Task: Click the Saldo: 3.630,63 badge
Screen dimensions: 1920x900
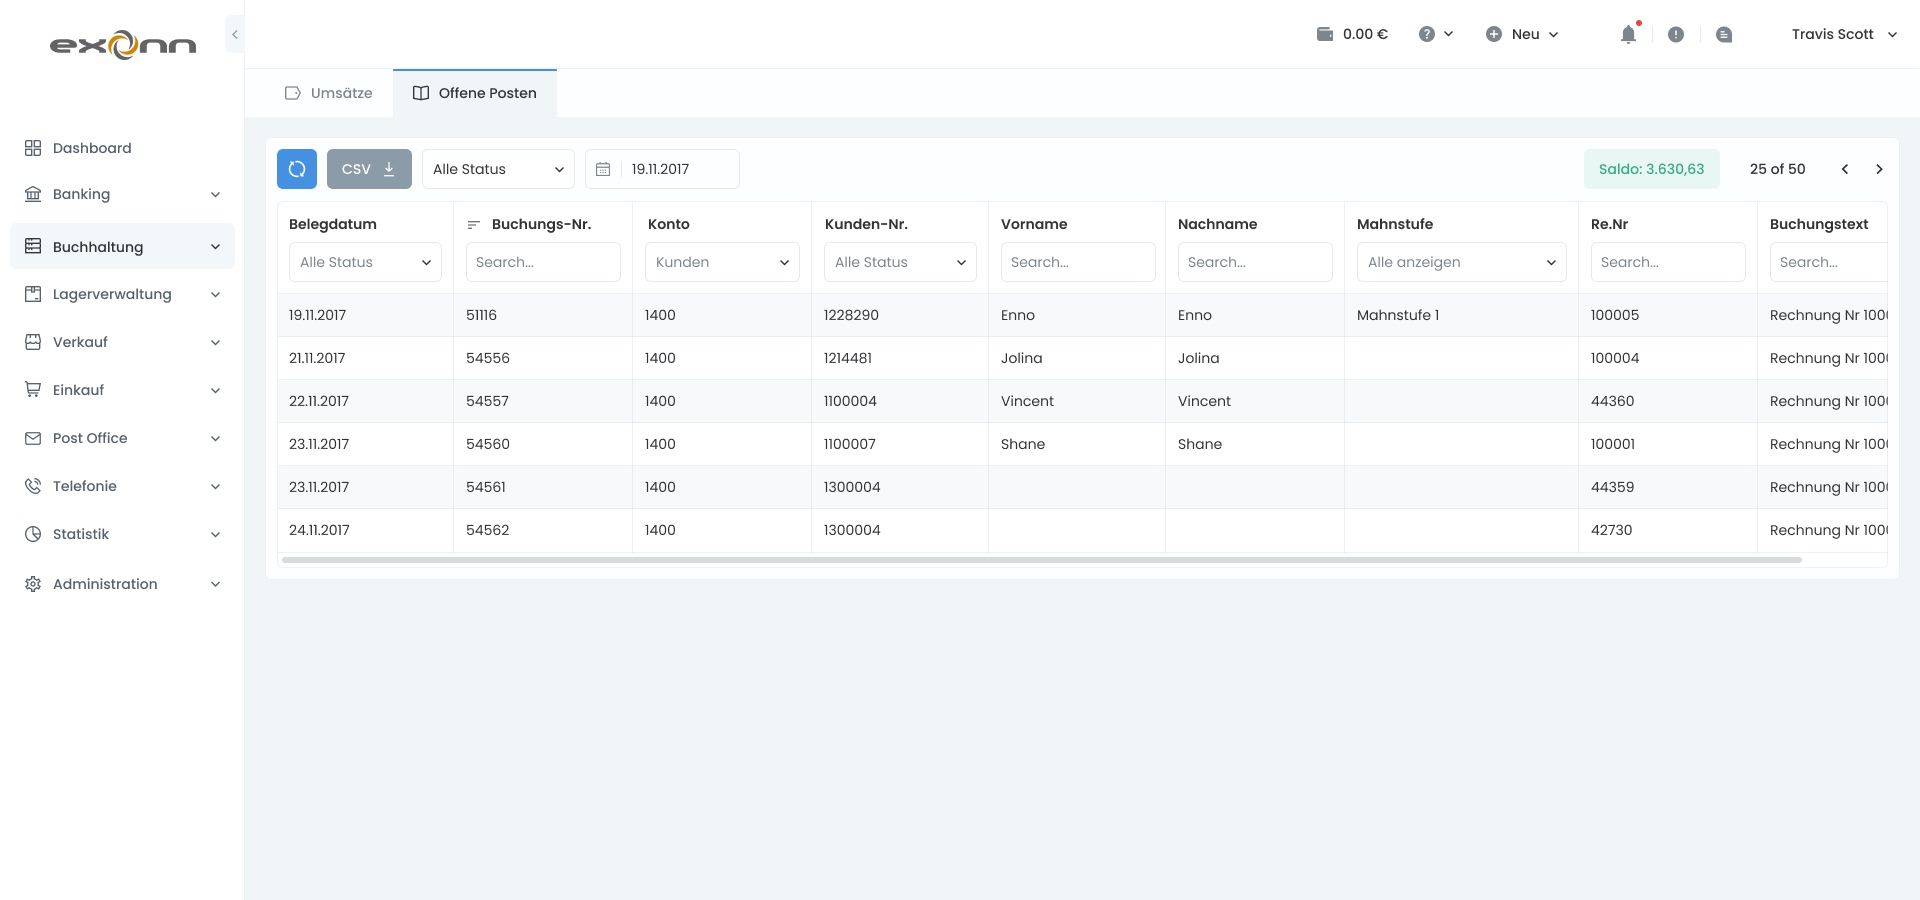Action: (1651, 169)
